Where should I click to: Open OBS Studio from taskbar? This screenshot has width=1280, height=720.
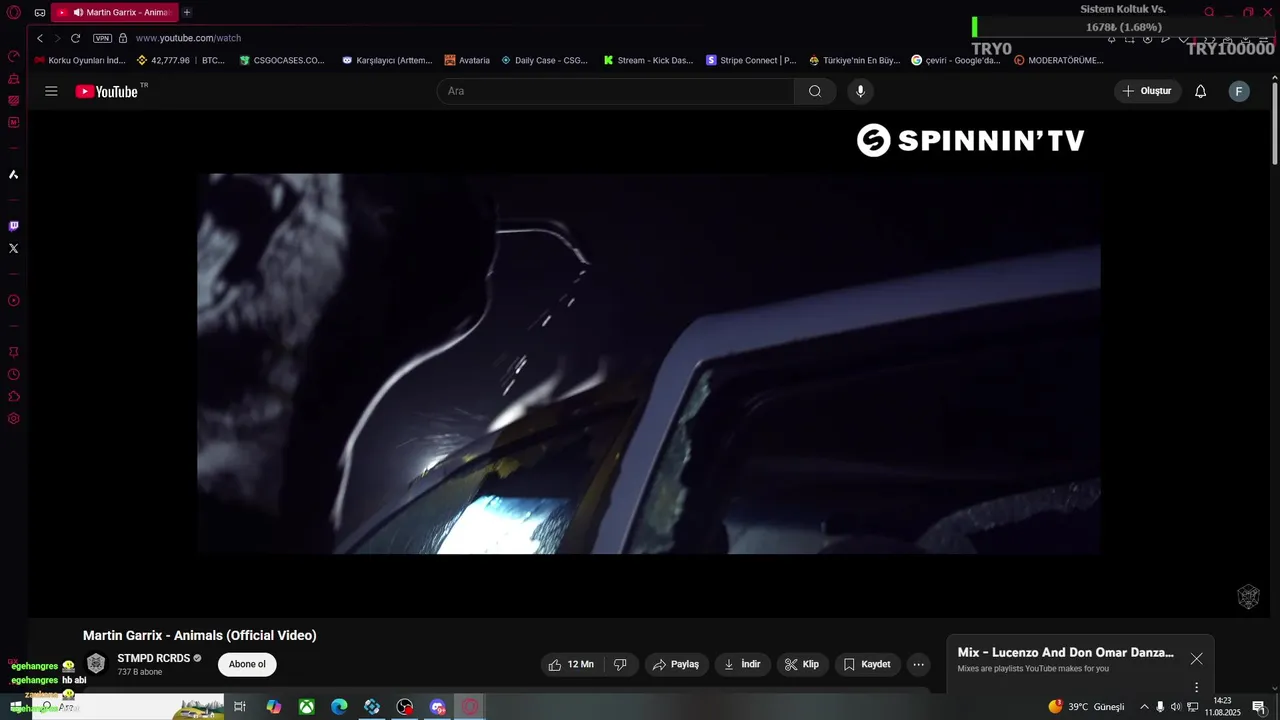tap(405, 707)
